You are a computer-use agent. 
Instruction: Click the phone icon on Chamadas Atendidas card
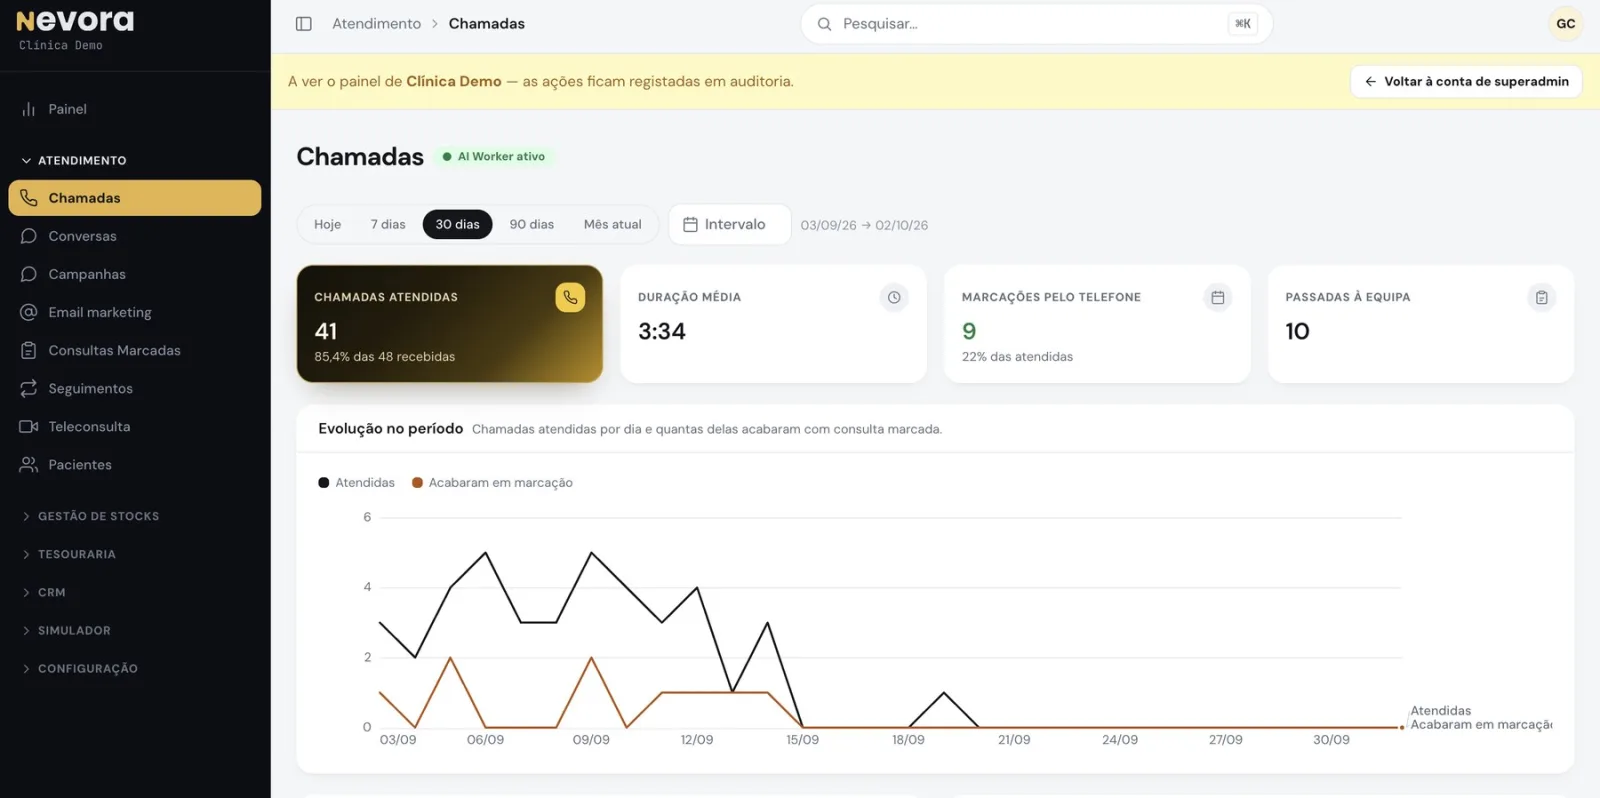570,297
